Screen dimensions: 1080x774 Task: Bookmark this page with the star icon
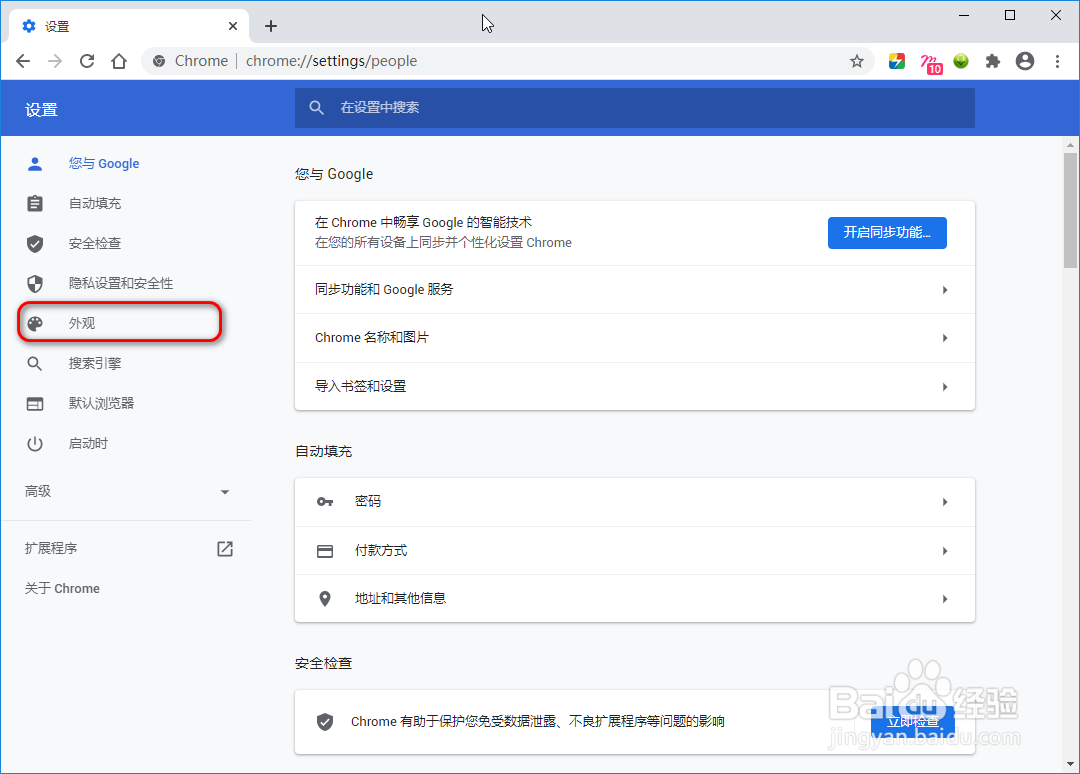(857, 61)
